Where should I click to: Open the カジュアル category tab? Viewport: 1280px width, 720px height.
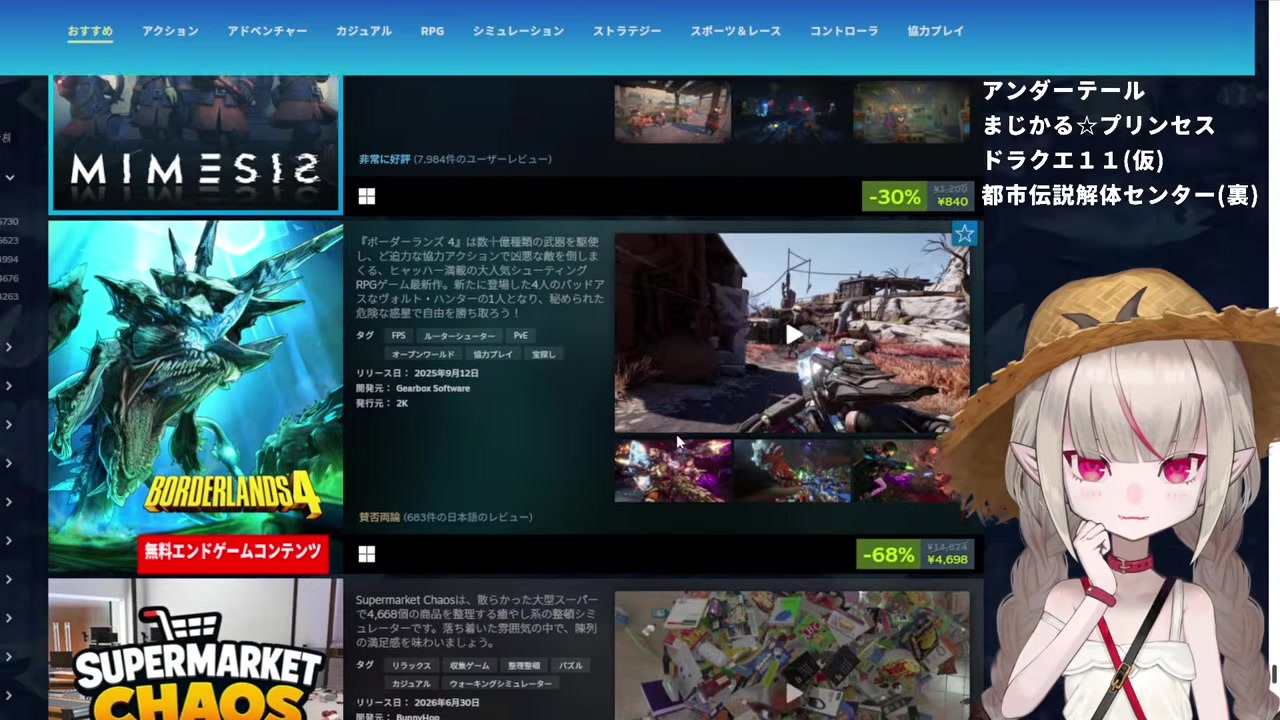[364, 31]
